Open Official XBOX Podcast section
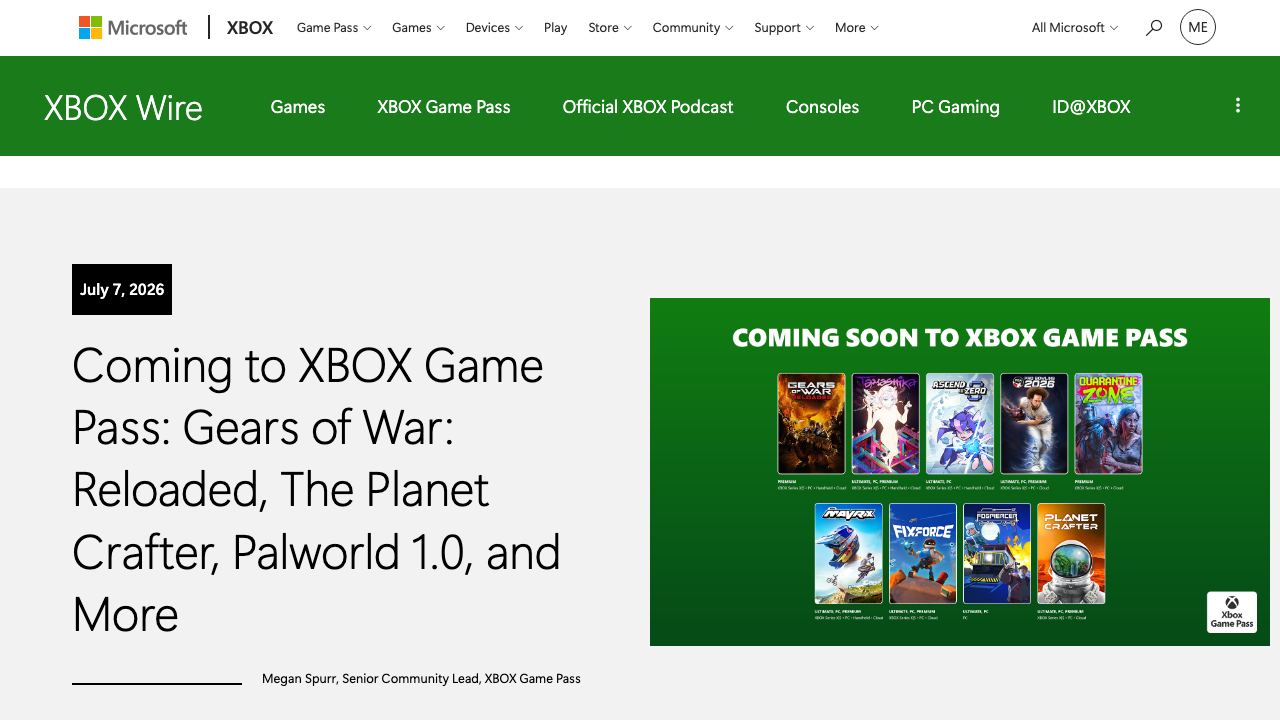1280x720 pixels. pos(648,107)
